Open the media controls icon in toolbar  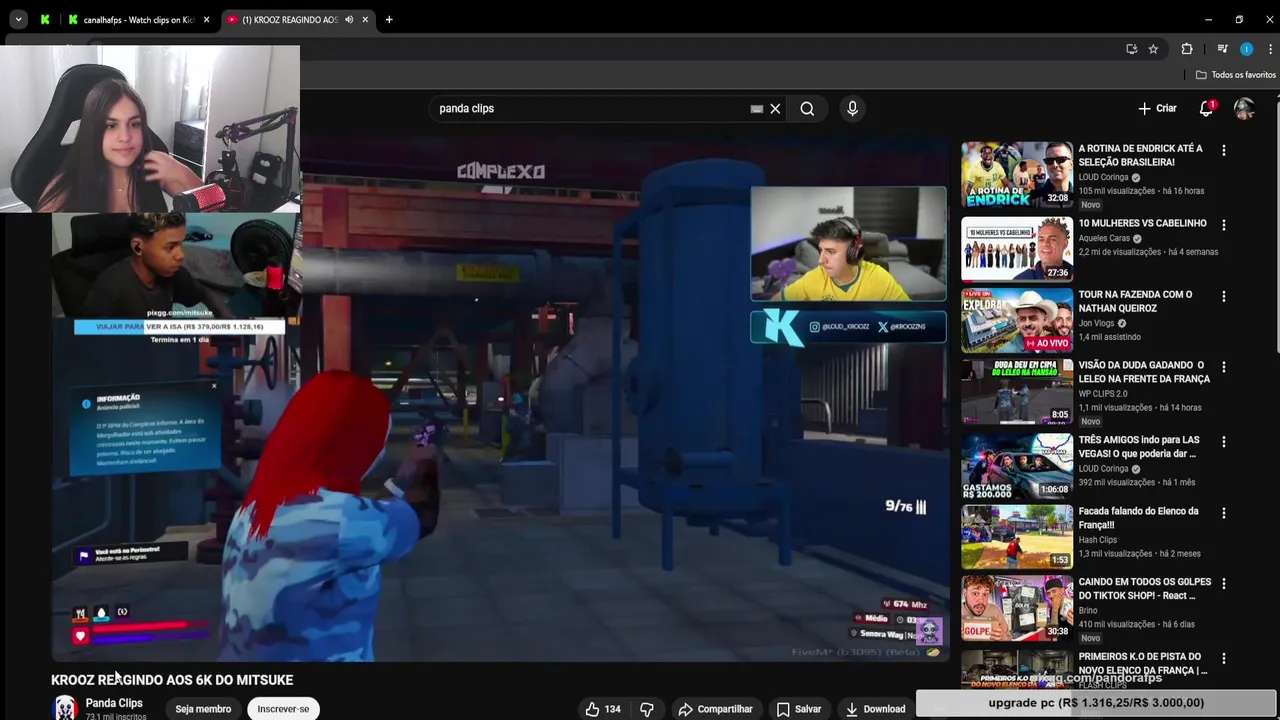(x=1222, y=49)
